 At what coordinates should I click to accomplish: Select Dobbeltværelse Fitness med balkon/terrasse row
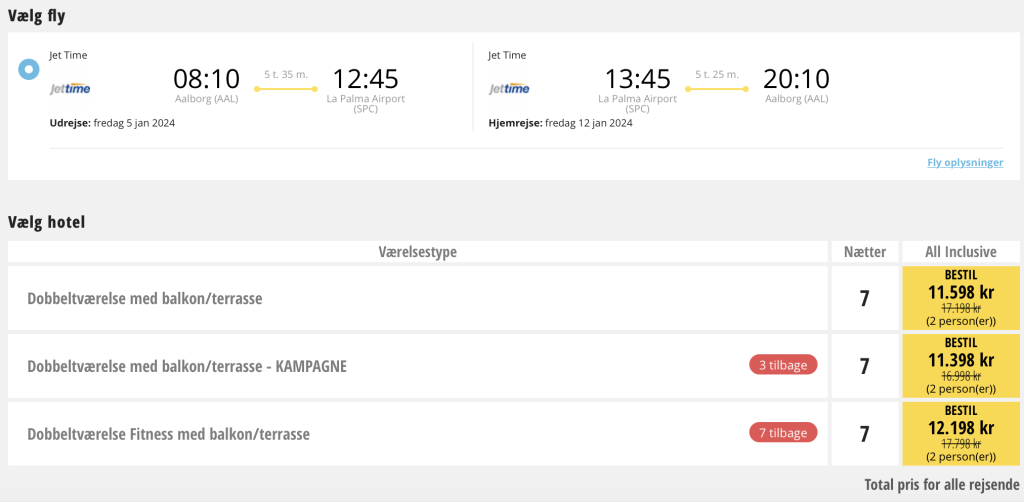[x=417, y=433]
